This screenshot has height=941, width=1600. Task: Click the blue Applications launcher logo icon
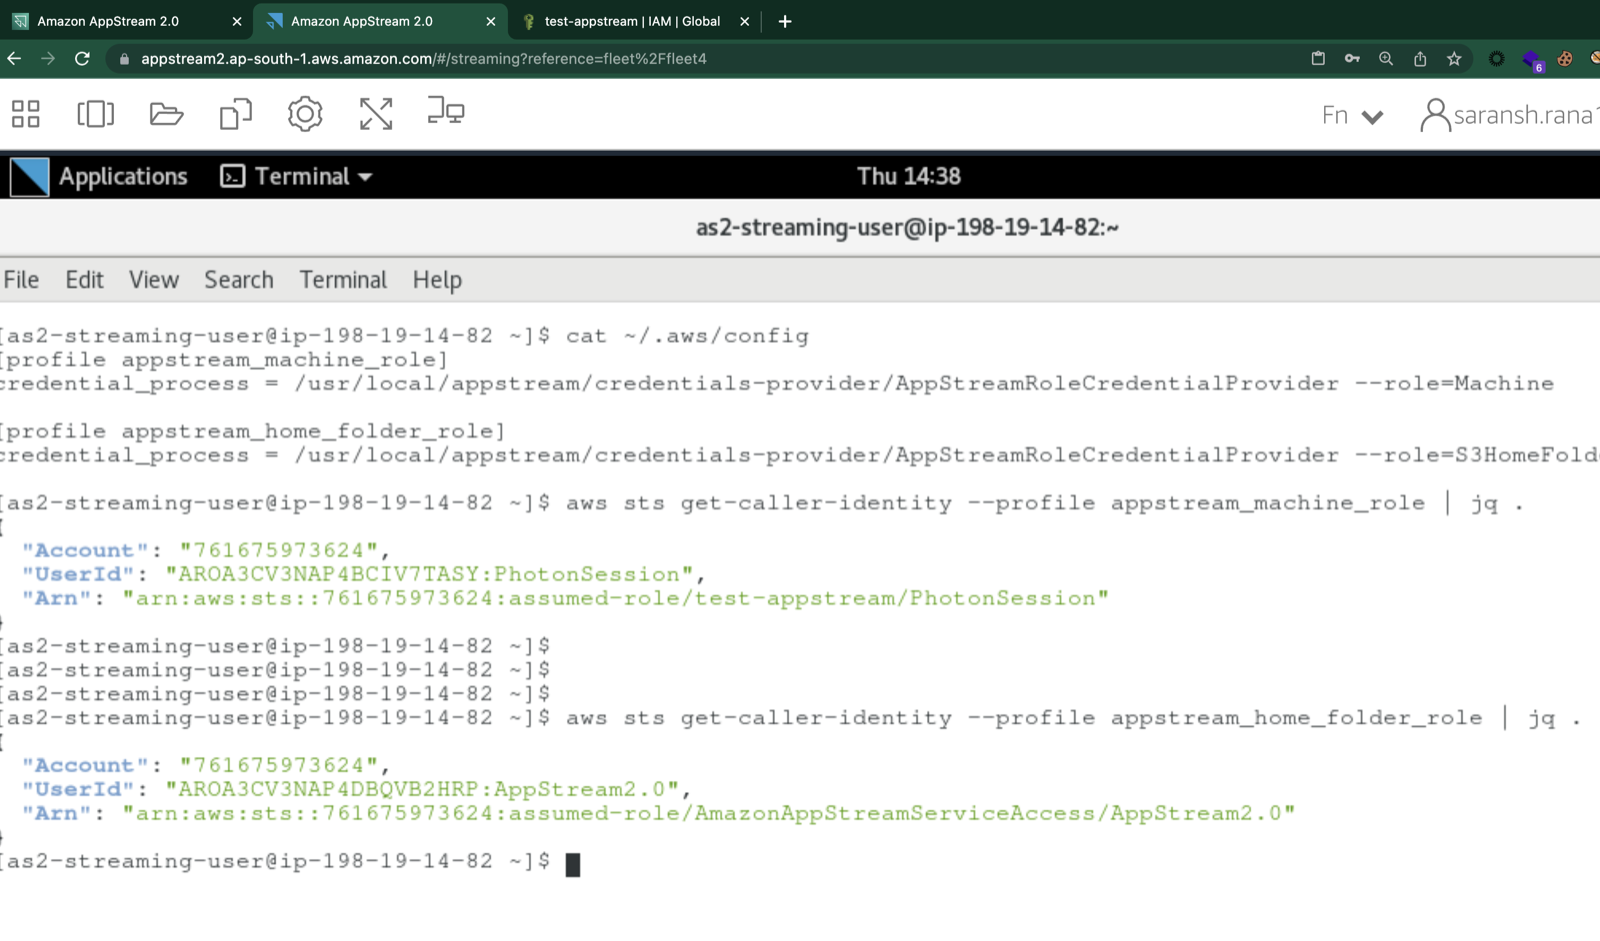pyautogui.click(x=29, y=177)
